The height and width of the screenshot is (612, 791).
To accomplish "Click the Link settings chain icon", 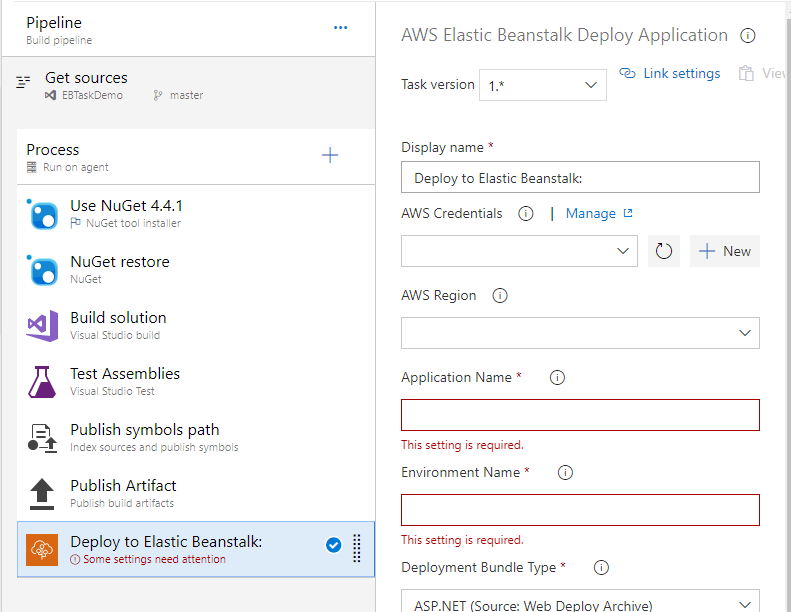I will click(627, 73).
